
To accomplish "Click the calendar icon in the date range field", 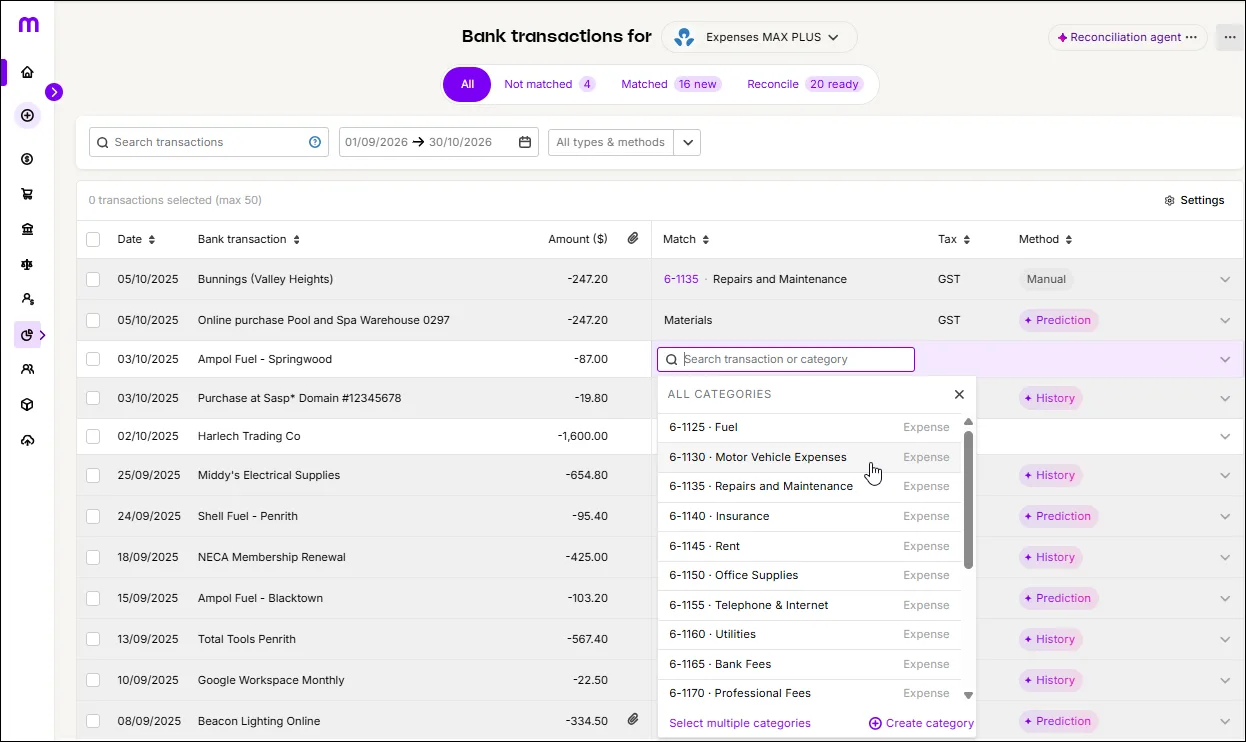I will 524,142.
